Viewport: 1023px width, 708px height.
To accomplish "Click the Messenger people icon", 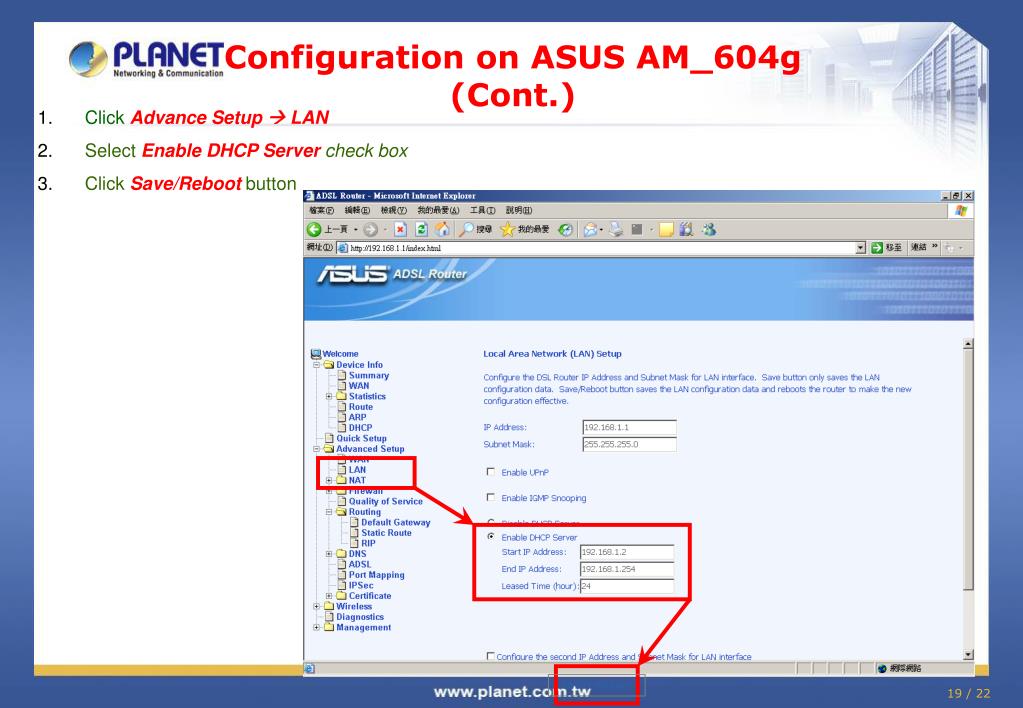I will coord(709,229).
